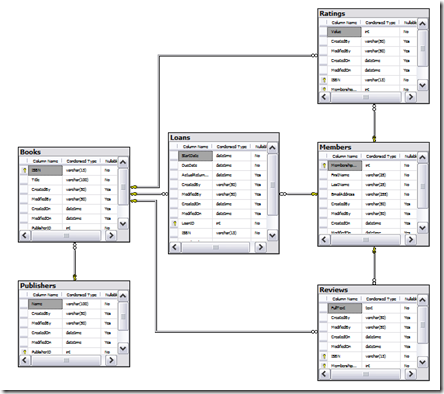Click scroll-up arrow in Members table
This screenshot has height=394, width=444.
(422, 157)
